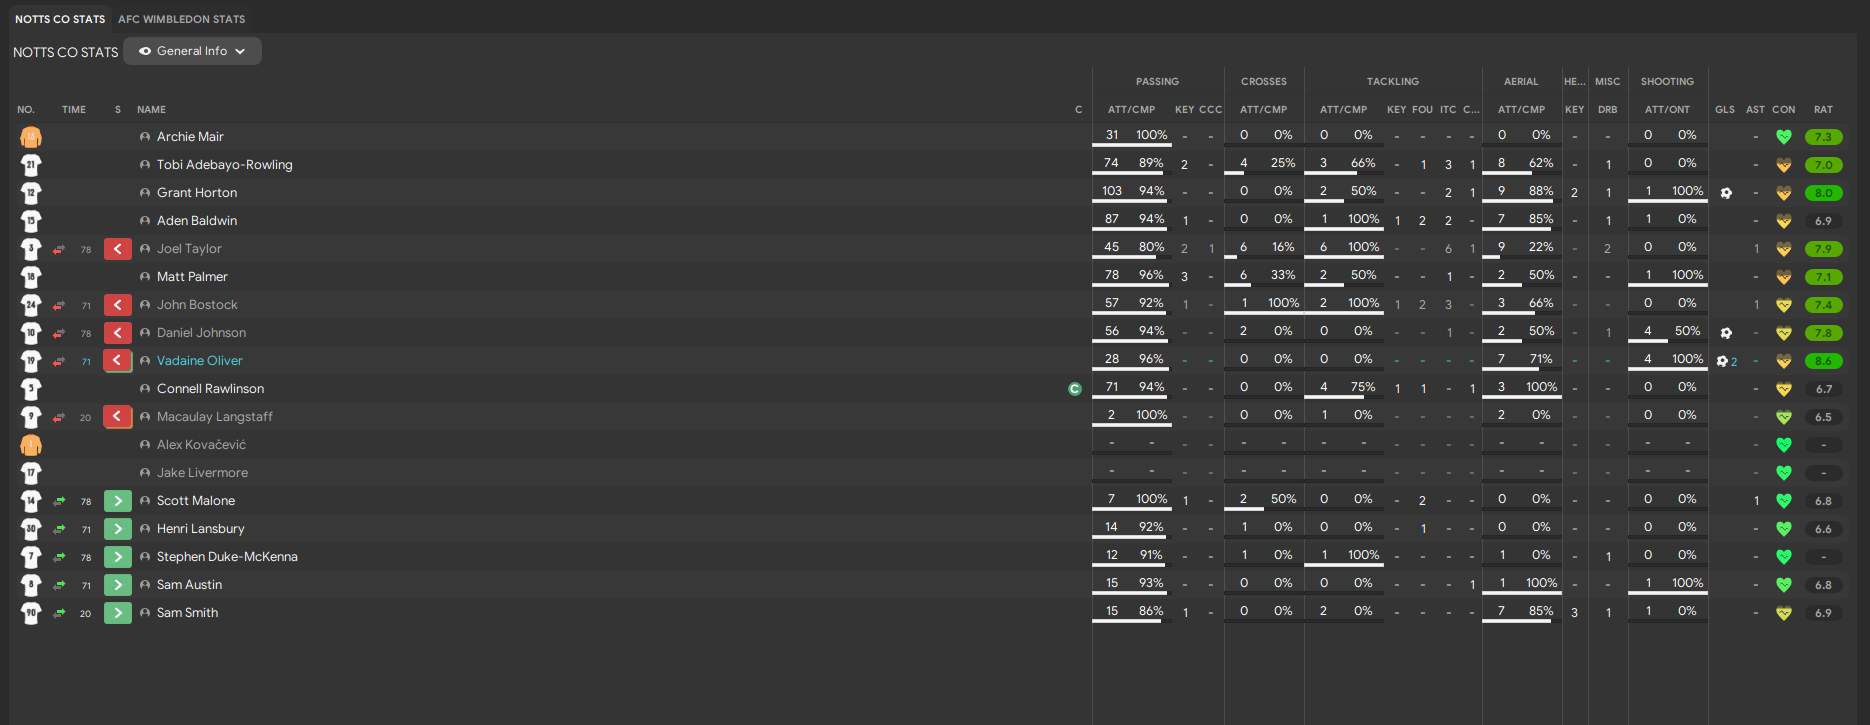1870x725 pixels.
Task: Click Sam Smith's 86% pass completion value
Action: 1151,611
